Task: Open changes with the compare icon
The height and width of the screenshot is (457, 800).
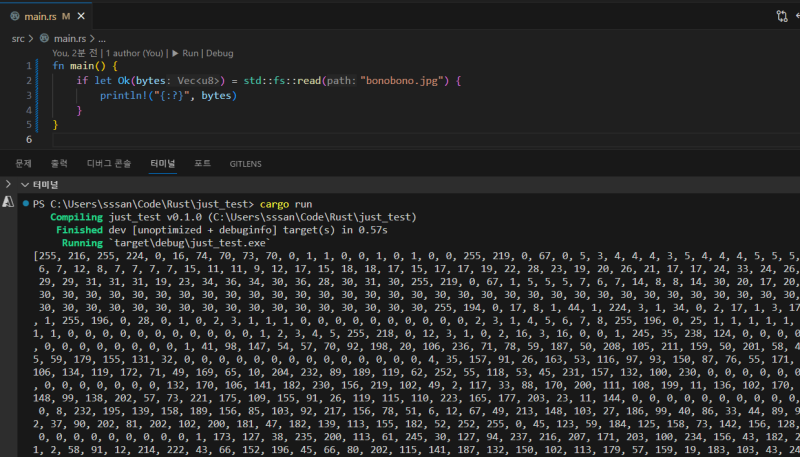Action: tap(782, 16)
